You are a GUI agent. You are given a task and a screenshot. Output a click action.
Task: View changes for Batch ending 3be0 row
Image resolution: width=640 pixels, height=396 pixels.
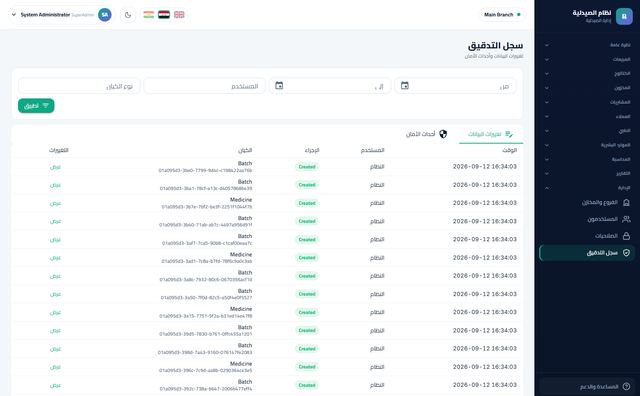tap(55, 167)
